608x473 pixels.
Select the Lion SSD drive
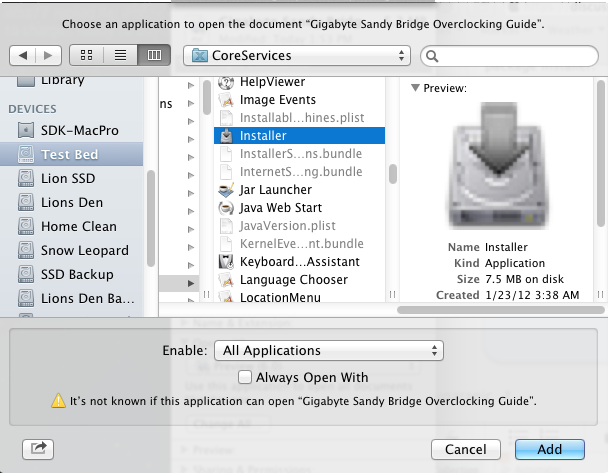(x=72, y=178)
